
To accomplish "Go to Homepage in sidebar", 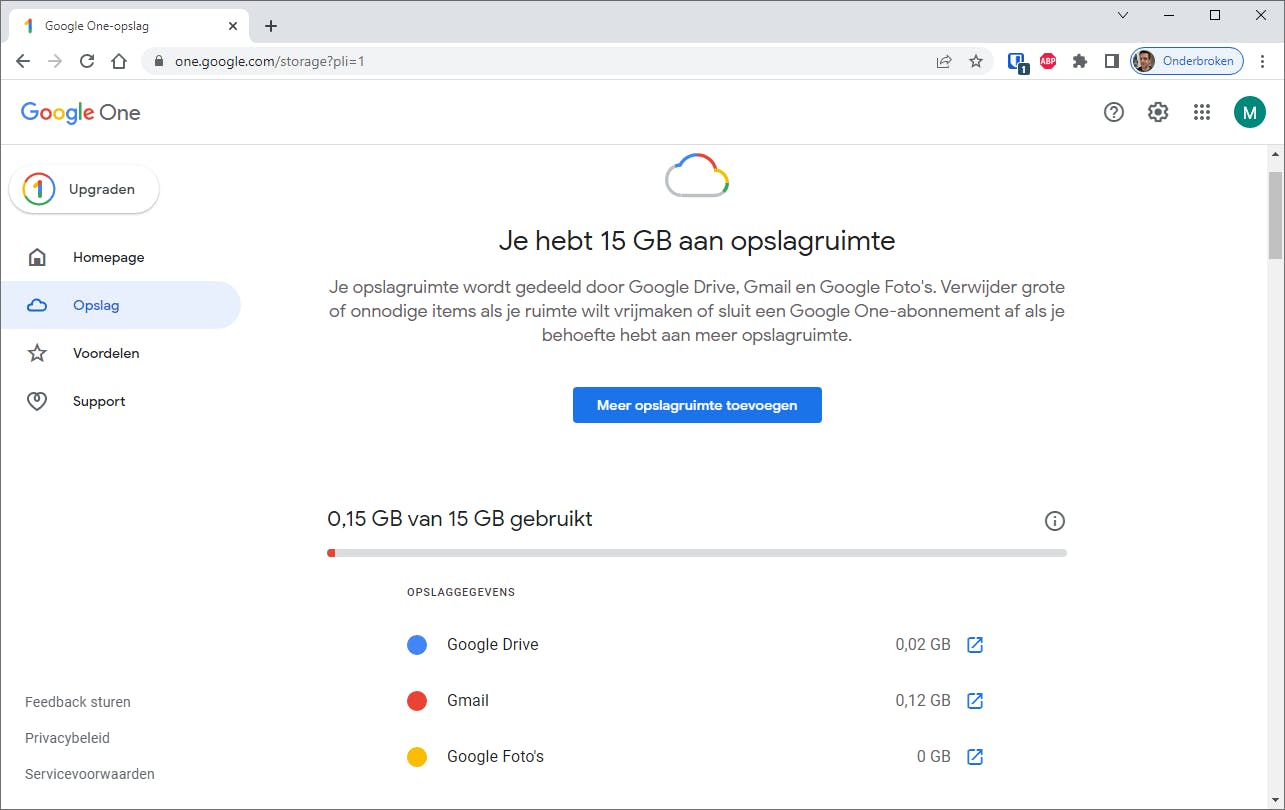I will tap(108, 257).
